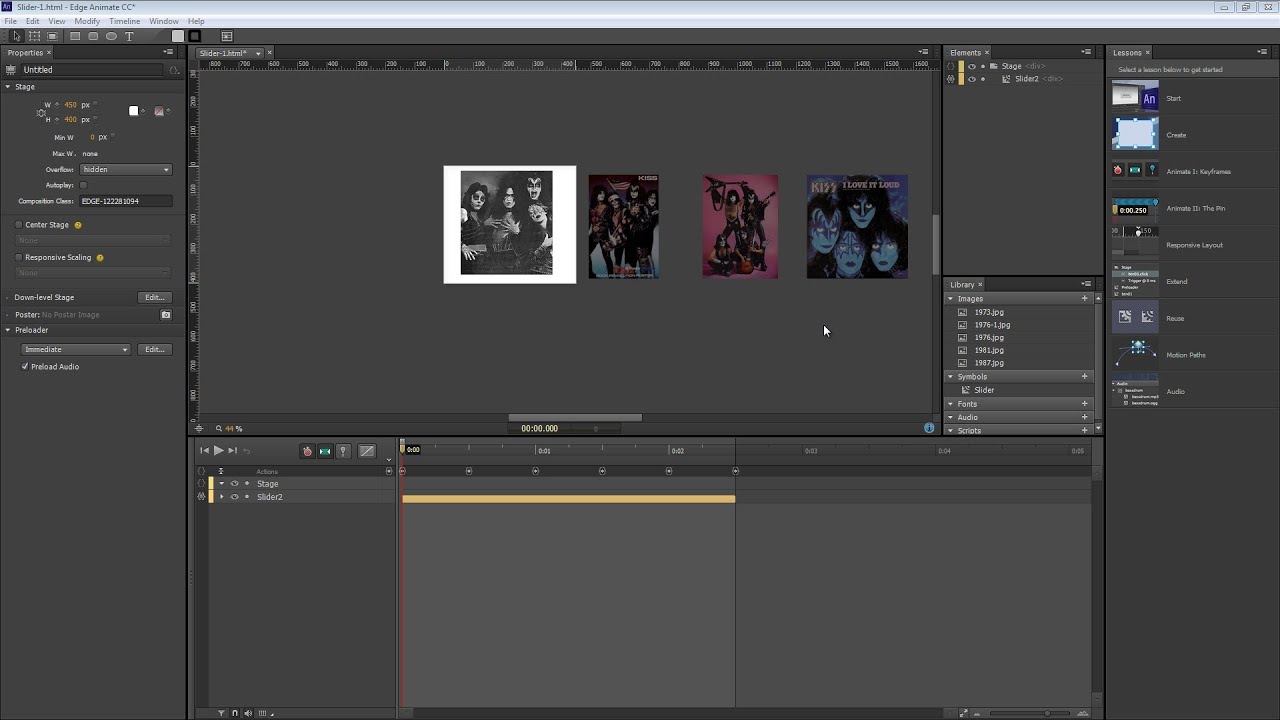Go to start of timeline
Image resolution: width=1280 pixels, height=720 pixels.
(204, 451)
